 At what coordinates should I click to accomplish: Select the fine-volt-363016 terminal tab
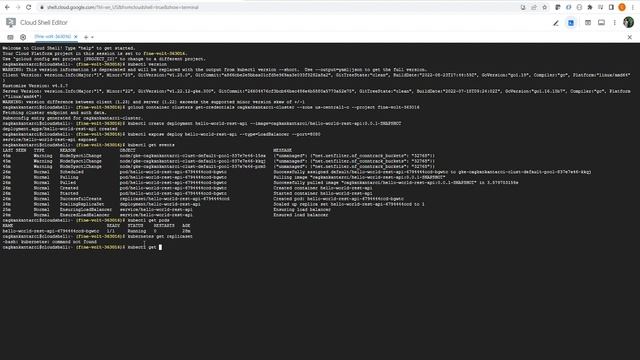(53, 37)
